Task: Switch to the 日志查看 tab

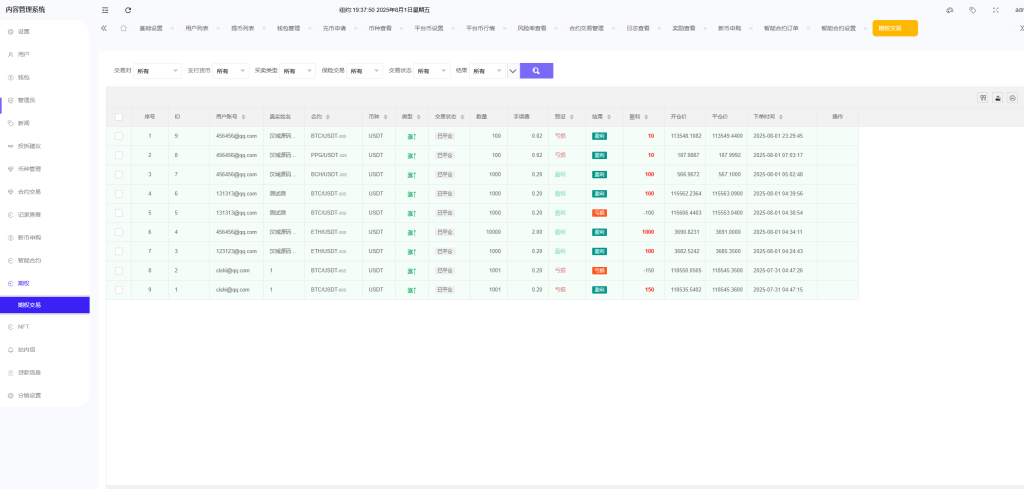Action: coord(637,28)
